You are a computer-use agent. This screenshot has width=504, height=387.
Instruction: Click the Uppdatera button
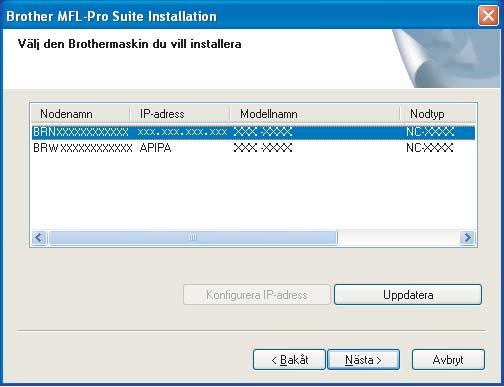click(x=408, y=295)
